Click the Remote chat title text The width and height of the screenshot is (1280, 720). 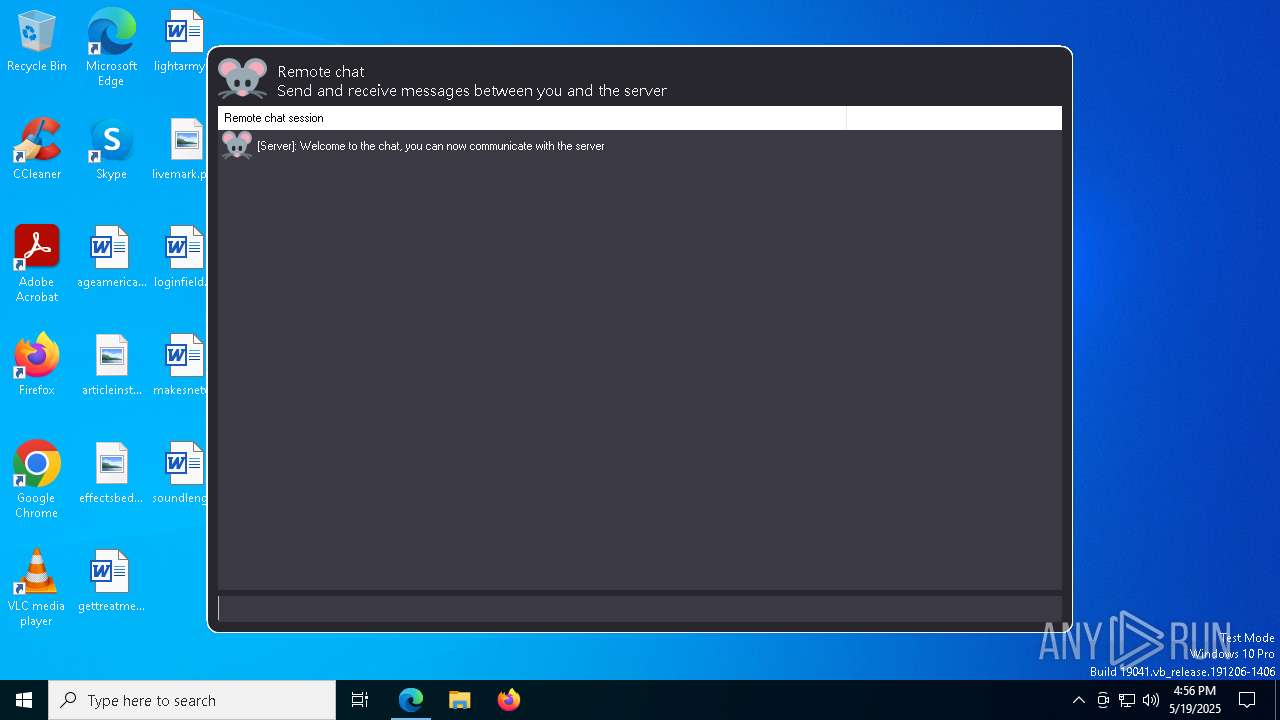click(321, 71)
